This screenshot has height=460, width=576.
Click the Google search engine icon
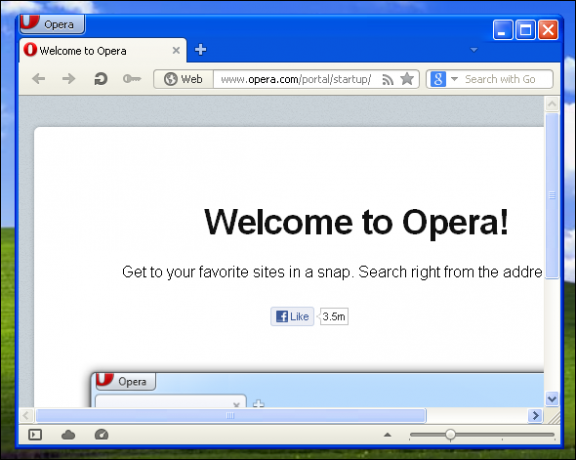438,79
